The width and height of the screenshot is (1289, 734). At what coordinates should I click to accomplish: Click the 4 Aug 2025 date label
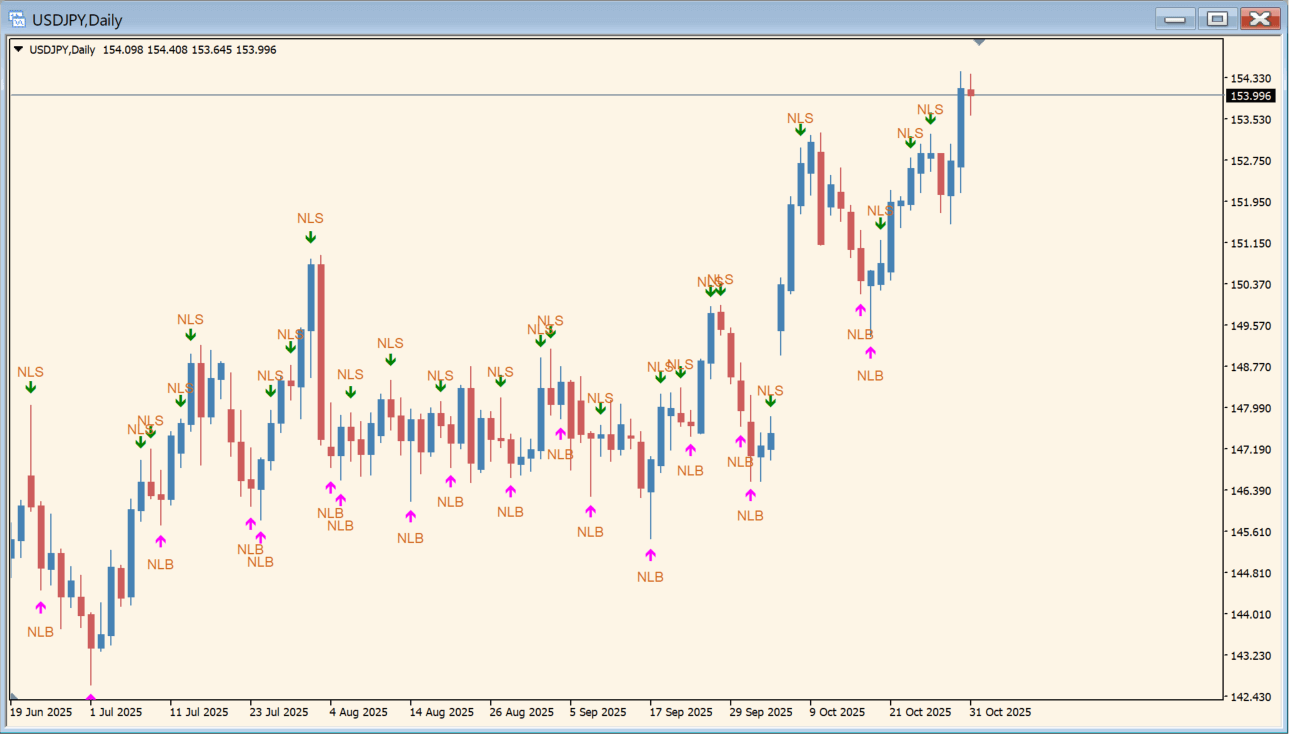tap(358, 712)
